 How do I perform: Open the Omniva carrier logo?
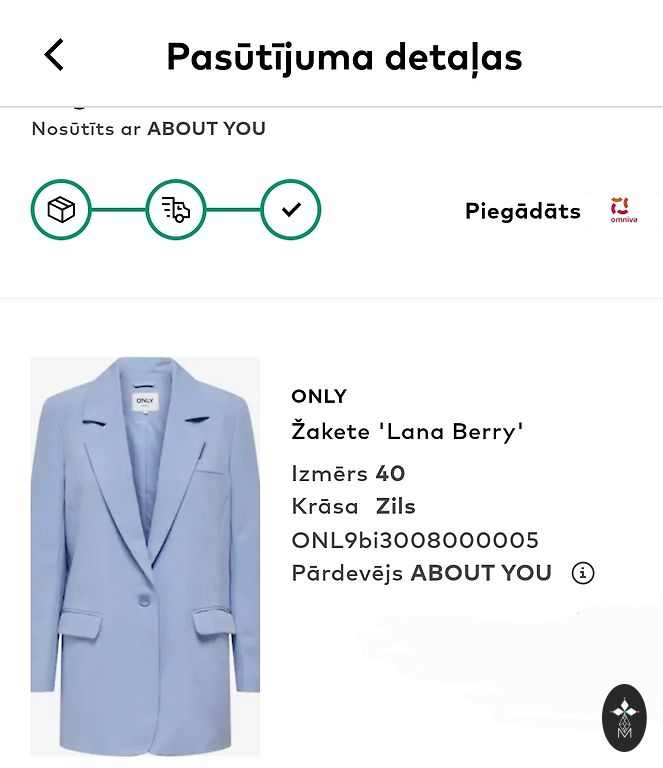(623, 210)
